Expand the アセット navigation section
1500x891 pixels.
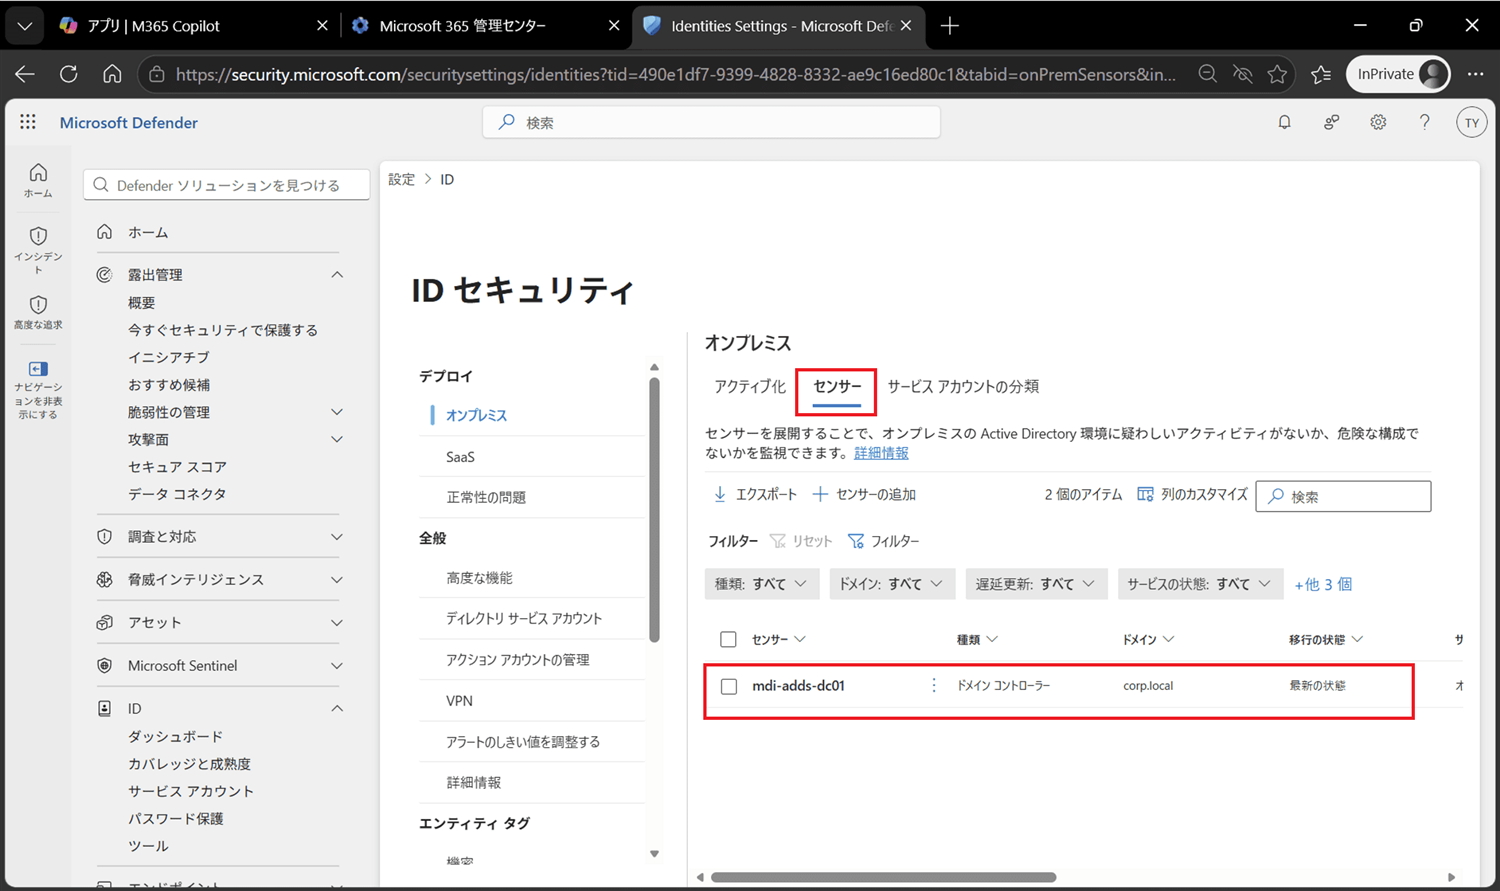[x=337, y=623]
